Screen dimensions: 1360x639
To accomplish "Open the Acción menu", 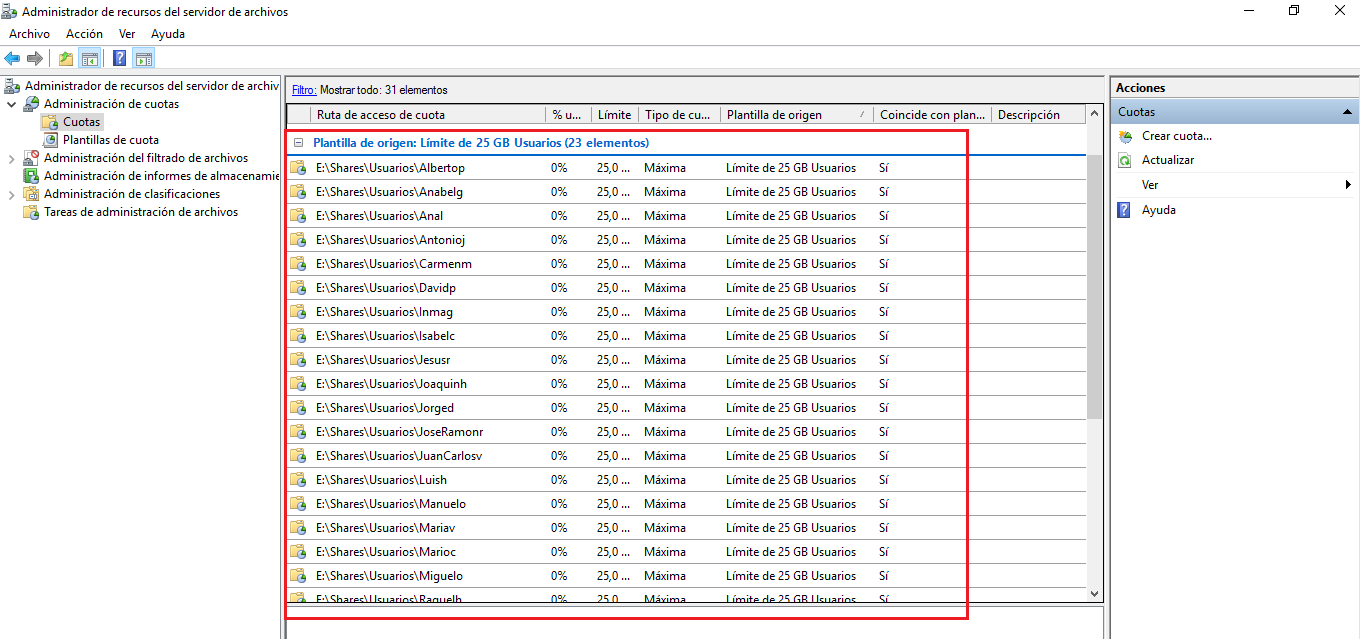I will tap(84, 34).
